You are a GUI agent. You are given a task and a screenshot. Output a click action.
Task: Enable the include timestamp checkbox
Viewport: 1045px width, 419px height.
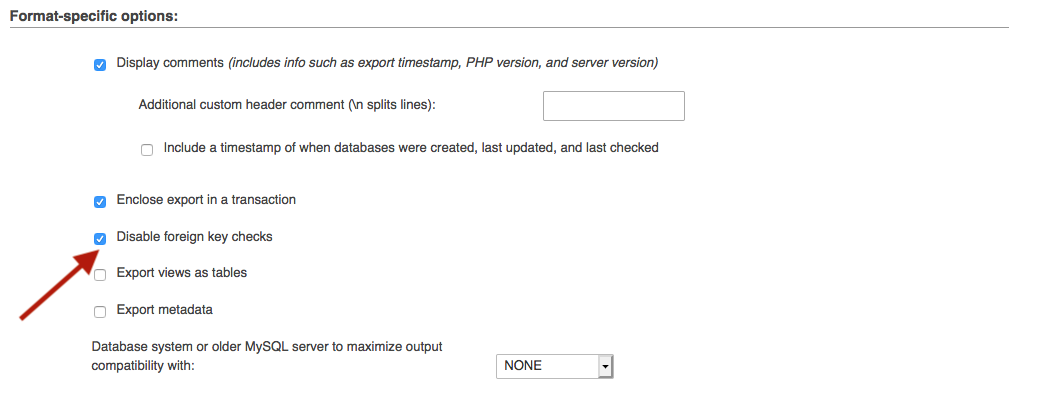pos(147,149)
